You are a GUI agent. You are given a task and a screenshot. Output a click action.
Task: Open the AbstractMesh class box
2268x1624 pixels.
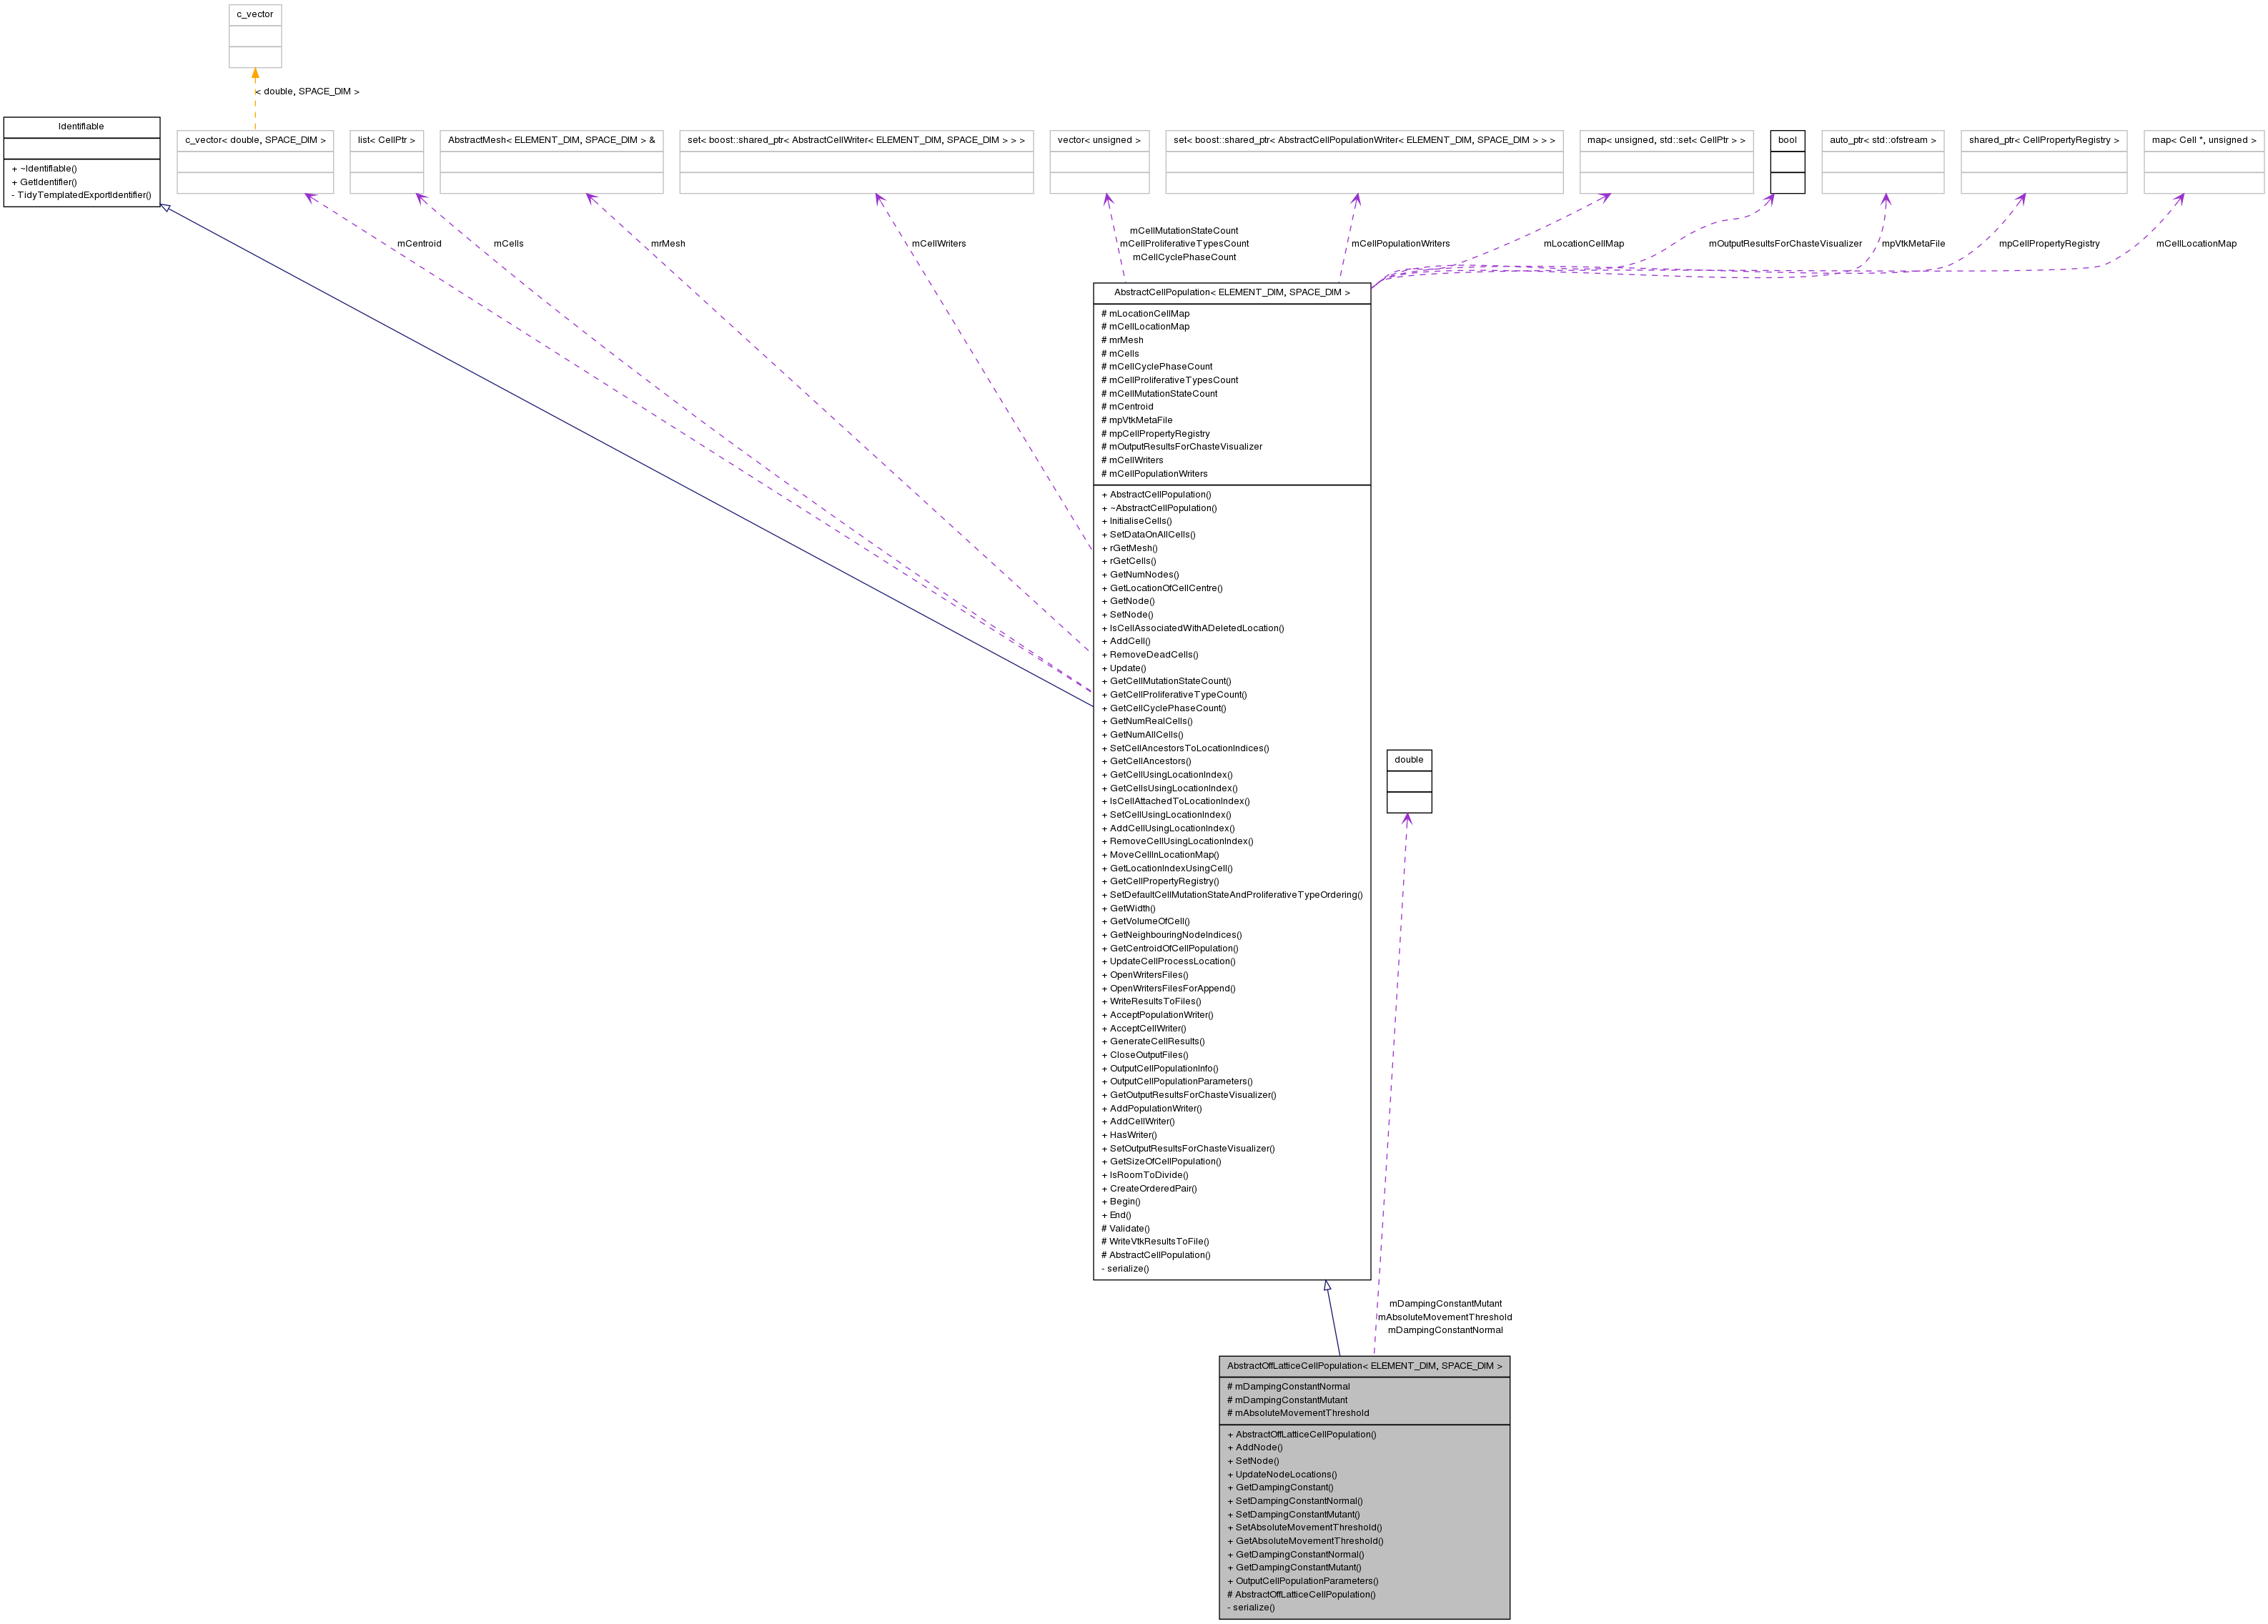tap(551, 140)
